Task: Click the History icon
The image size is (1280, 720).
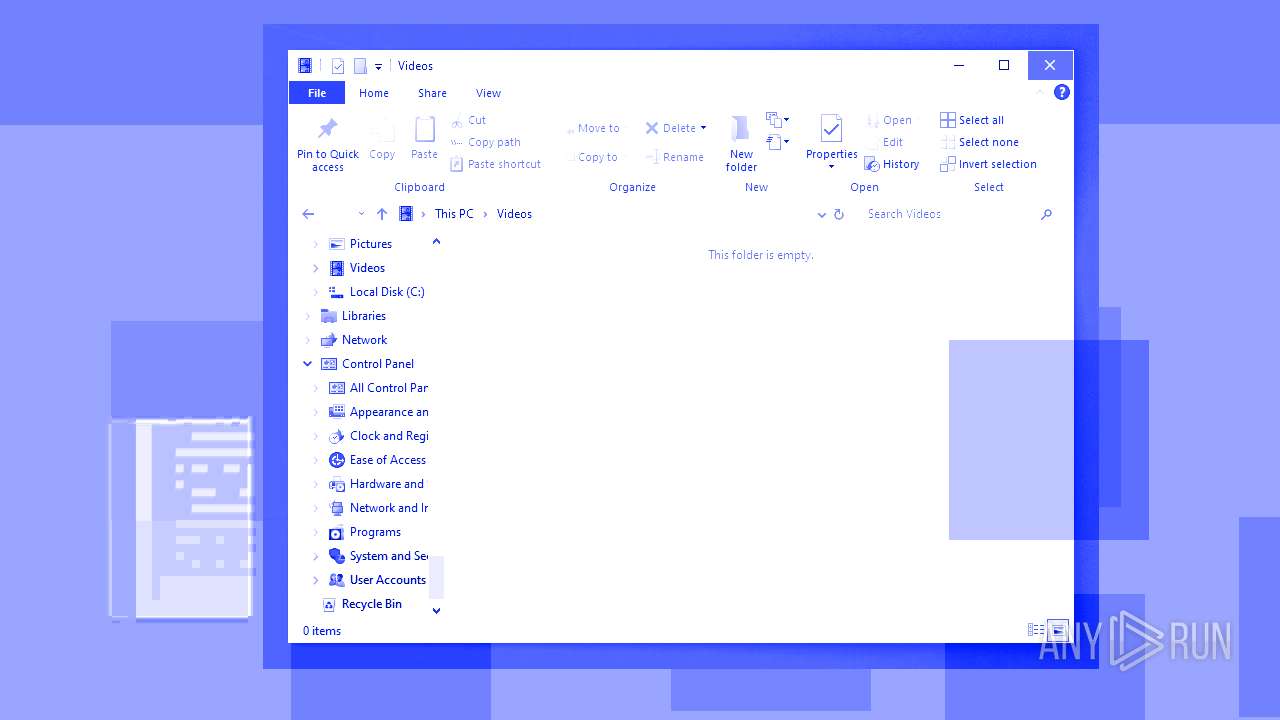Action: [872, 164]
